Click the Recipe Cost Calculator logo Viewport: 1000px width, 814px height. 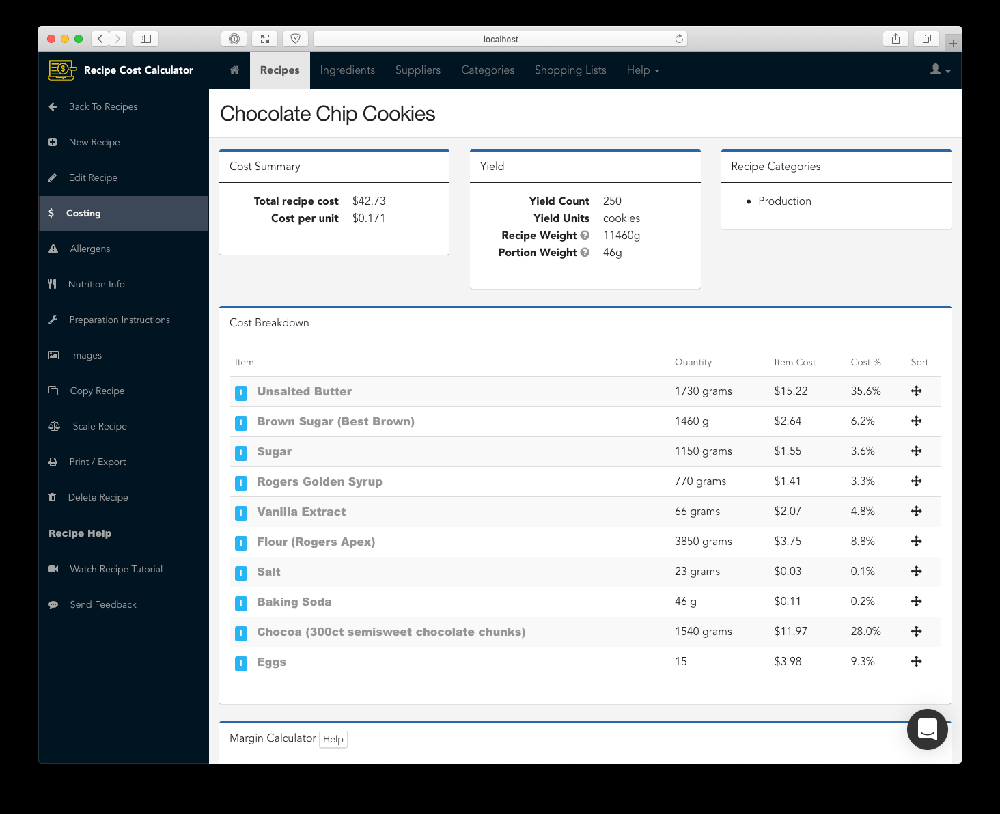coord(121,70)
